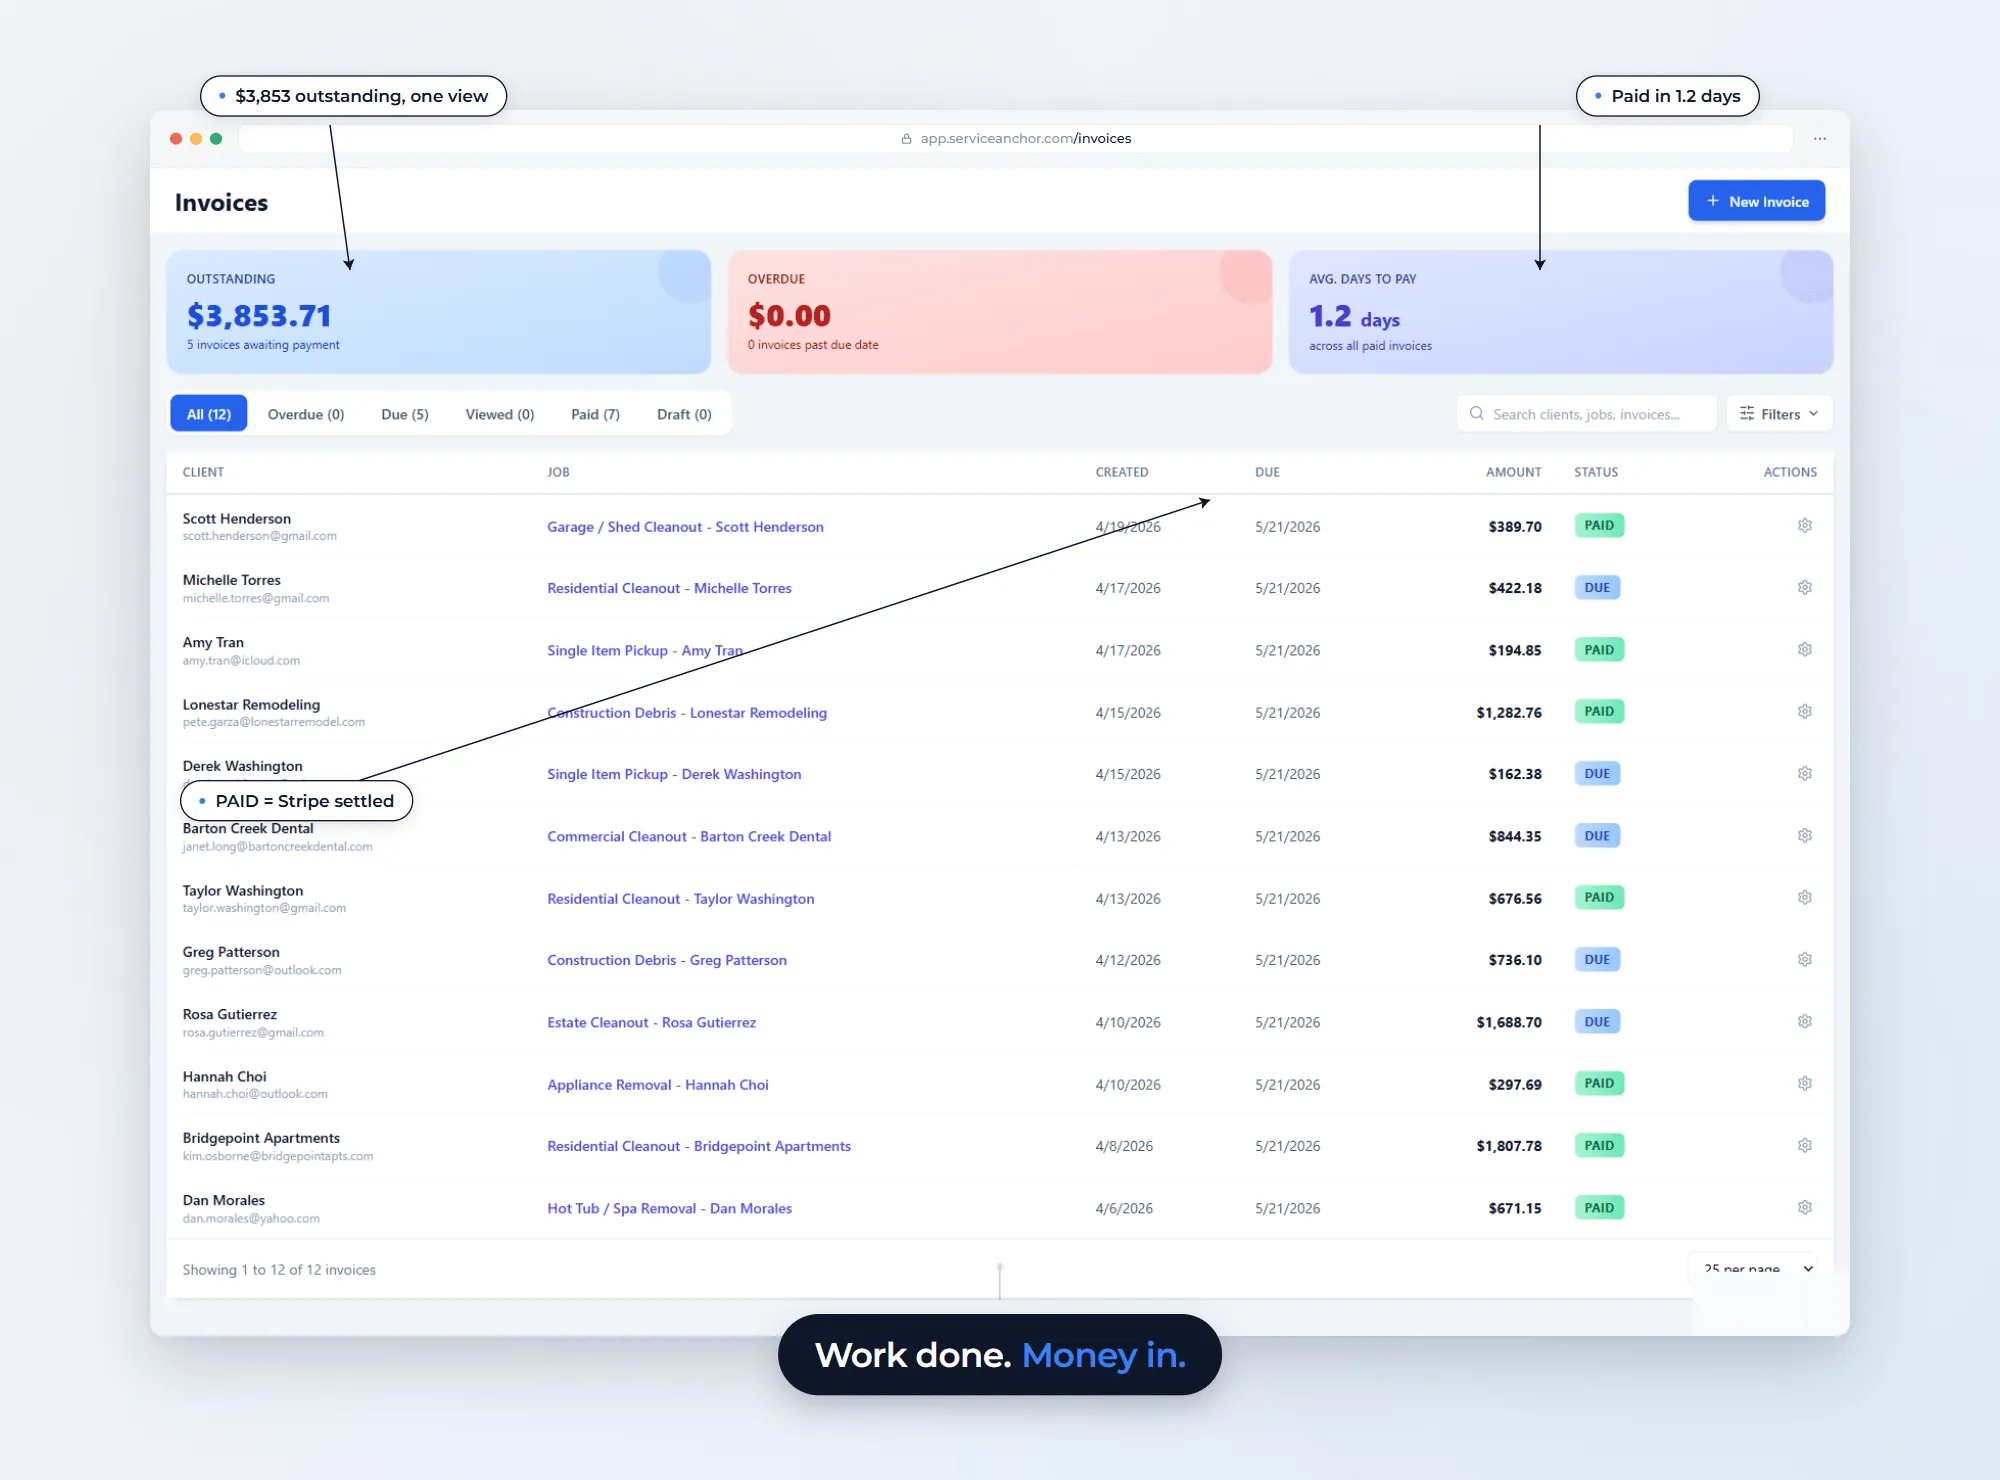Click email rosa.gutierrez@gmail.com
The width and height of the screenshot is (2000, 1480).
(253, 1033)
